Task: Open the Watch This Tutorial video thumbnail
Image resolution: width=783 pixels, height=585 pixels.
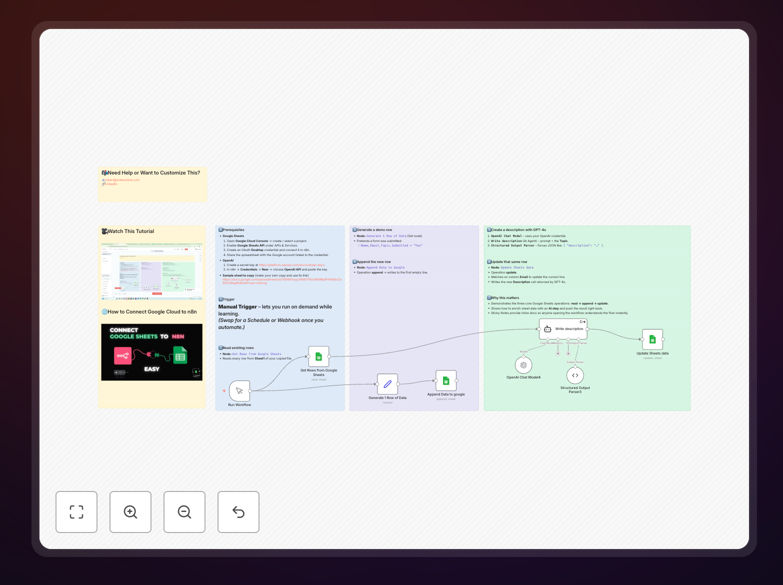Action: (152, 270)
